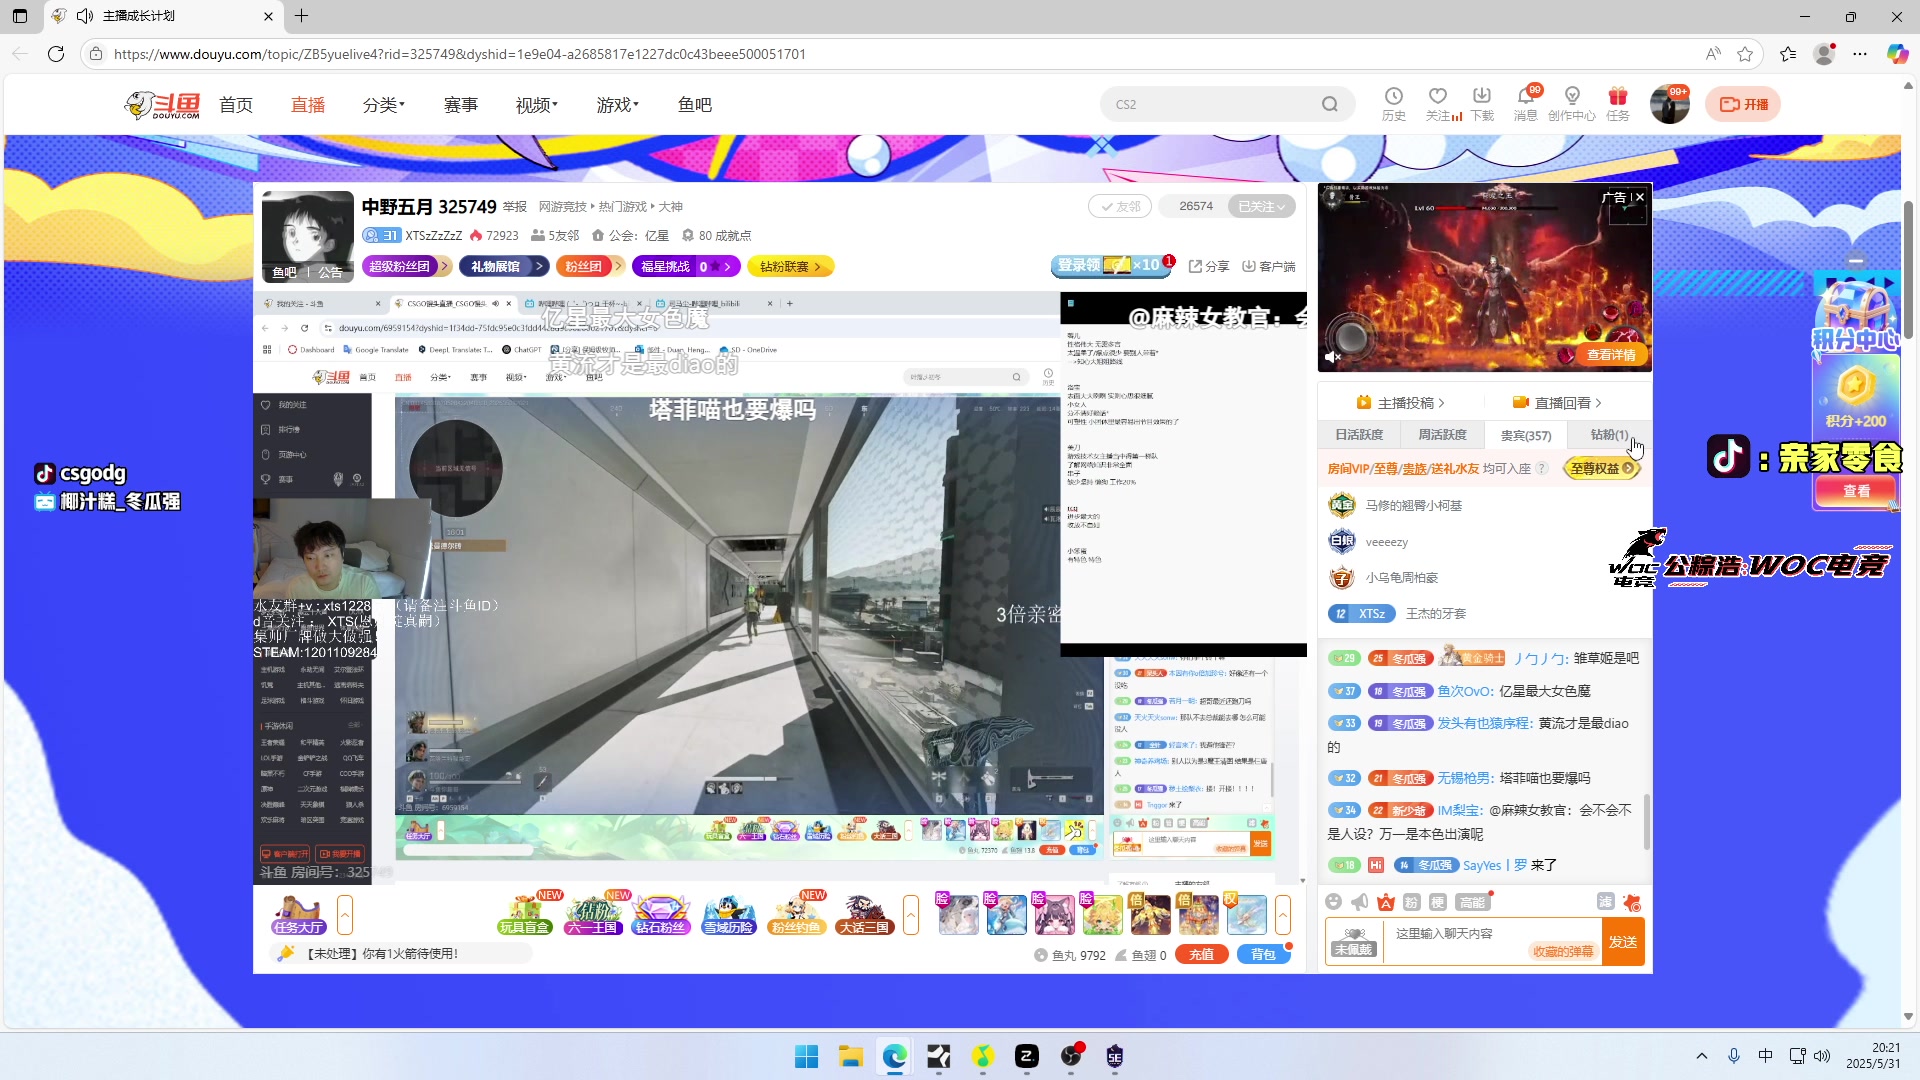Go to the 首页 home menu
Image resolution: width=1920 pixels, height=1080 pixels.
coord(236,105)
